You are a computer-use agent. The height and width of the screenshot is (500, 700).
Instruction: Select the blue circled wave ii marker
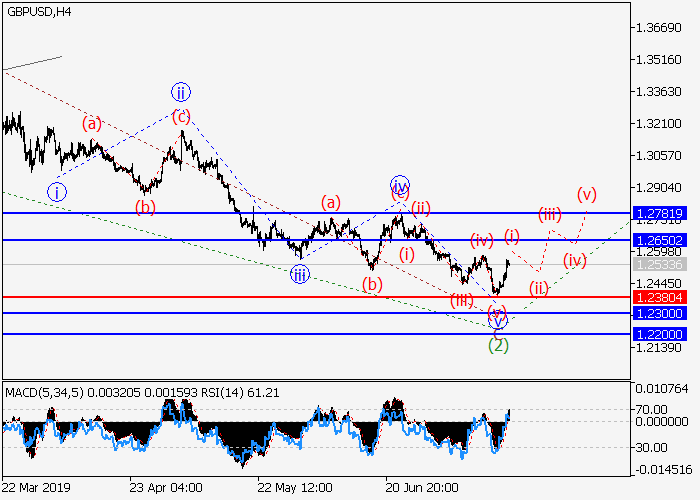click(180, 93)
